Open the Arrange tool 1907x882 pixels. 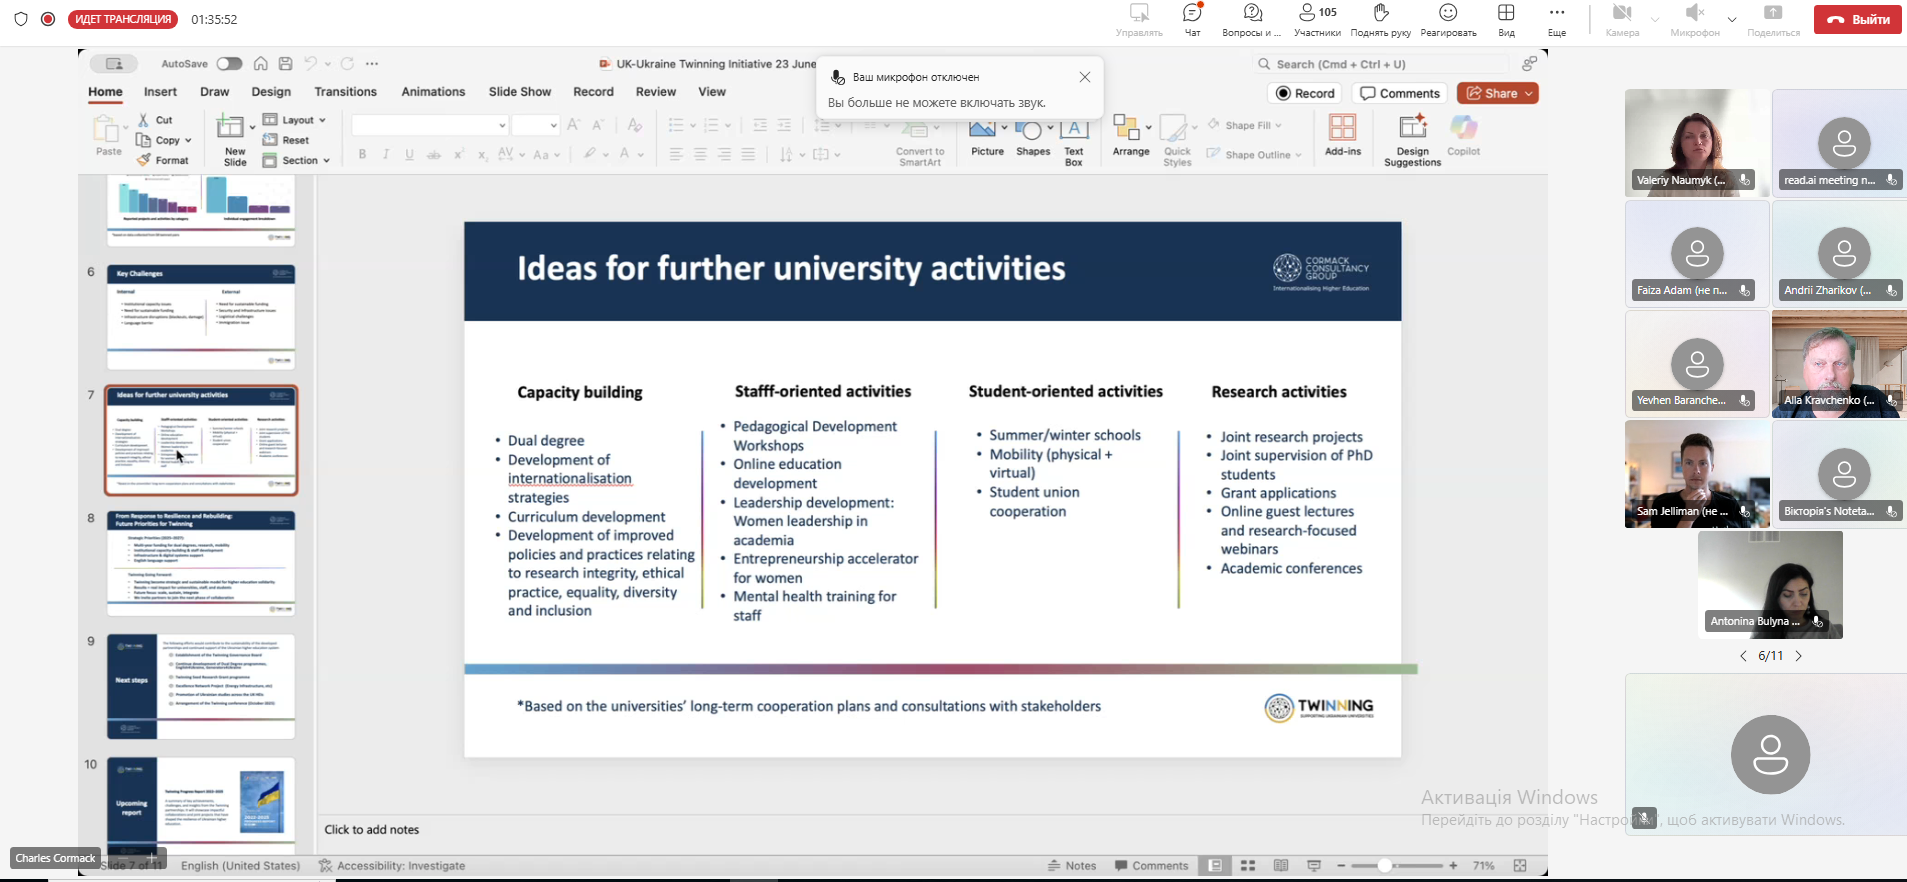point(1131,136)
